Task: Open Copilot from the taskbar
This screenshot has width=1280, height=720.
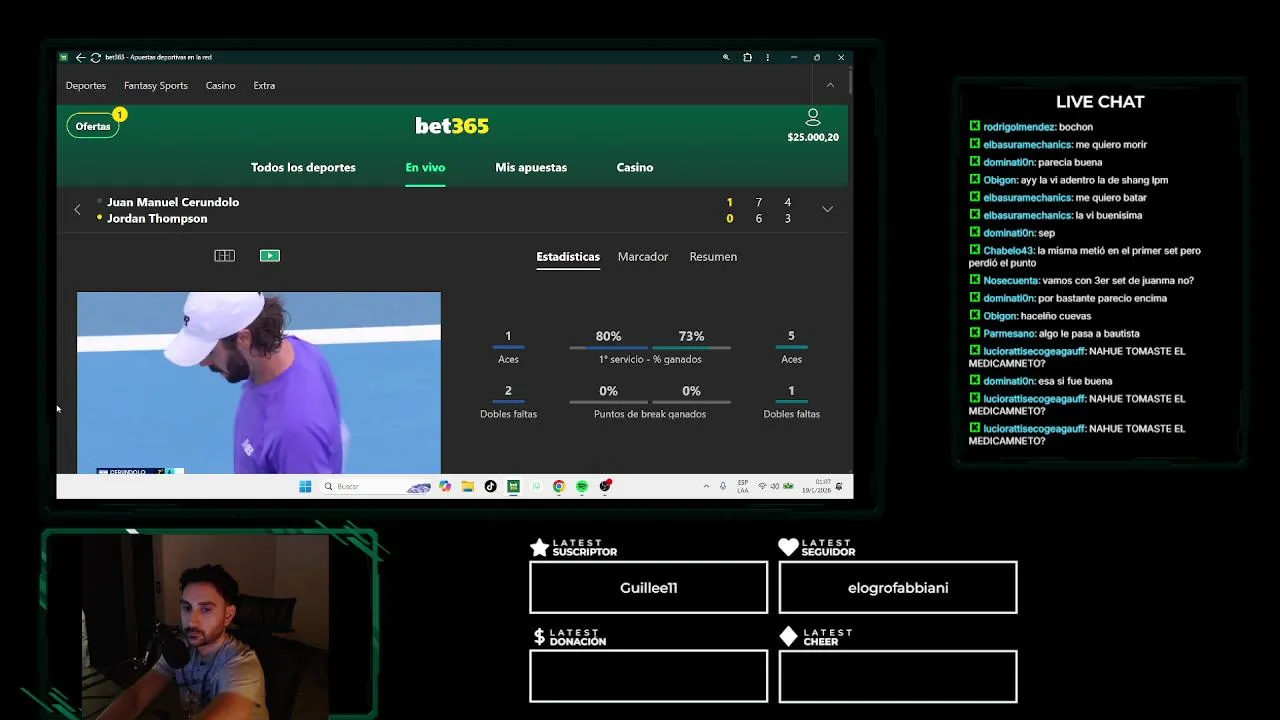Action: 445,487
